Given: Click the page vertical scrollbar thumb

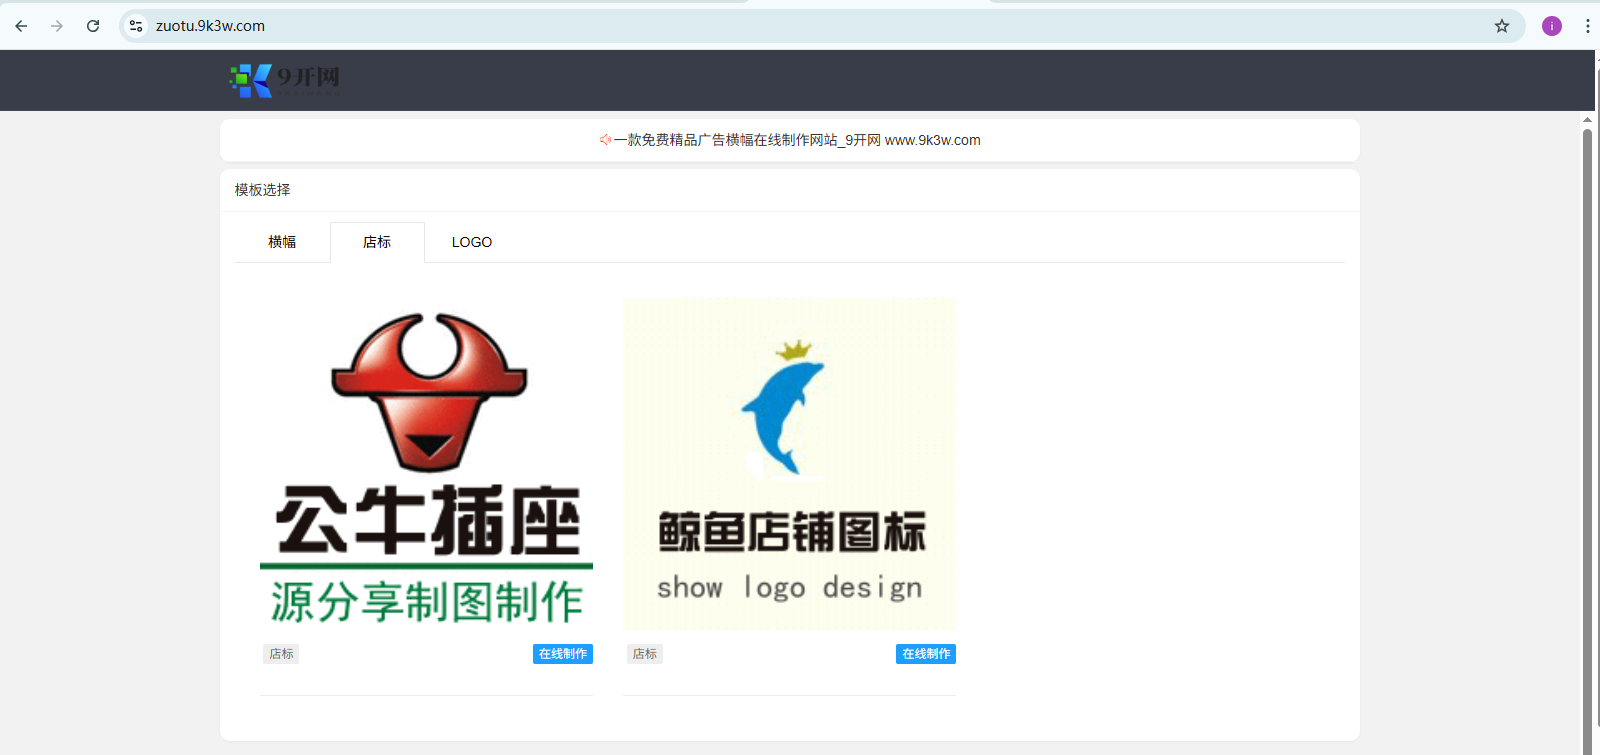Looking at the screenshot, I should (x=1587, y=440).
